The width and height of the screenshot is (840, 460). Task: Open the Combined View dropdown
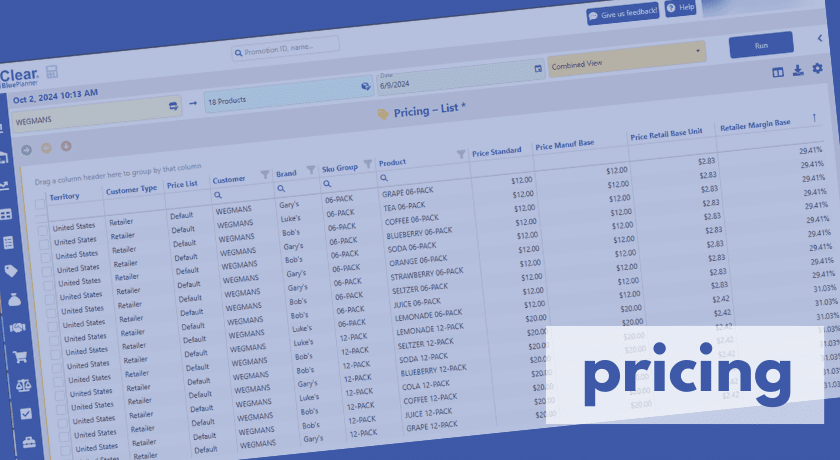(626, 59)
